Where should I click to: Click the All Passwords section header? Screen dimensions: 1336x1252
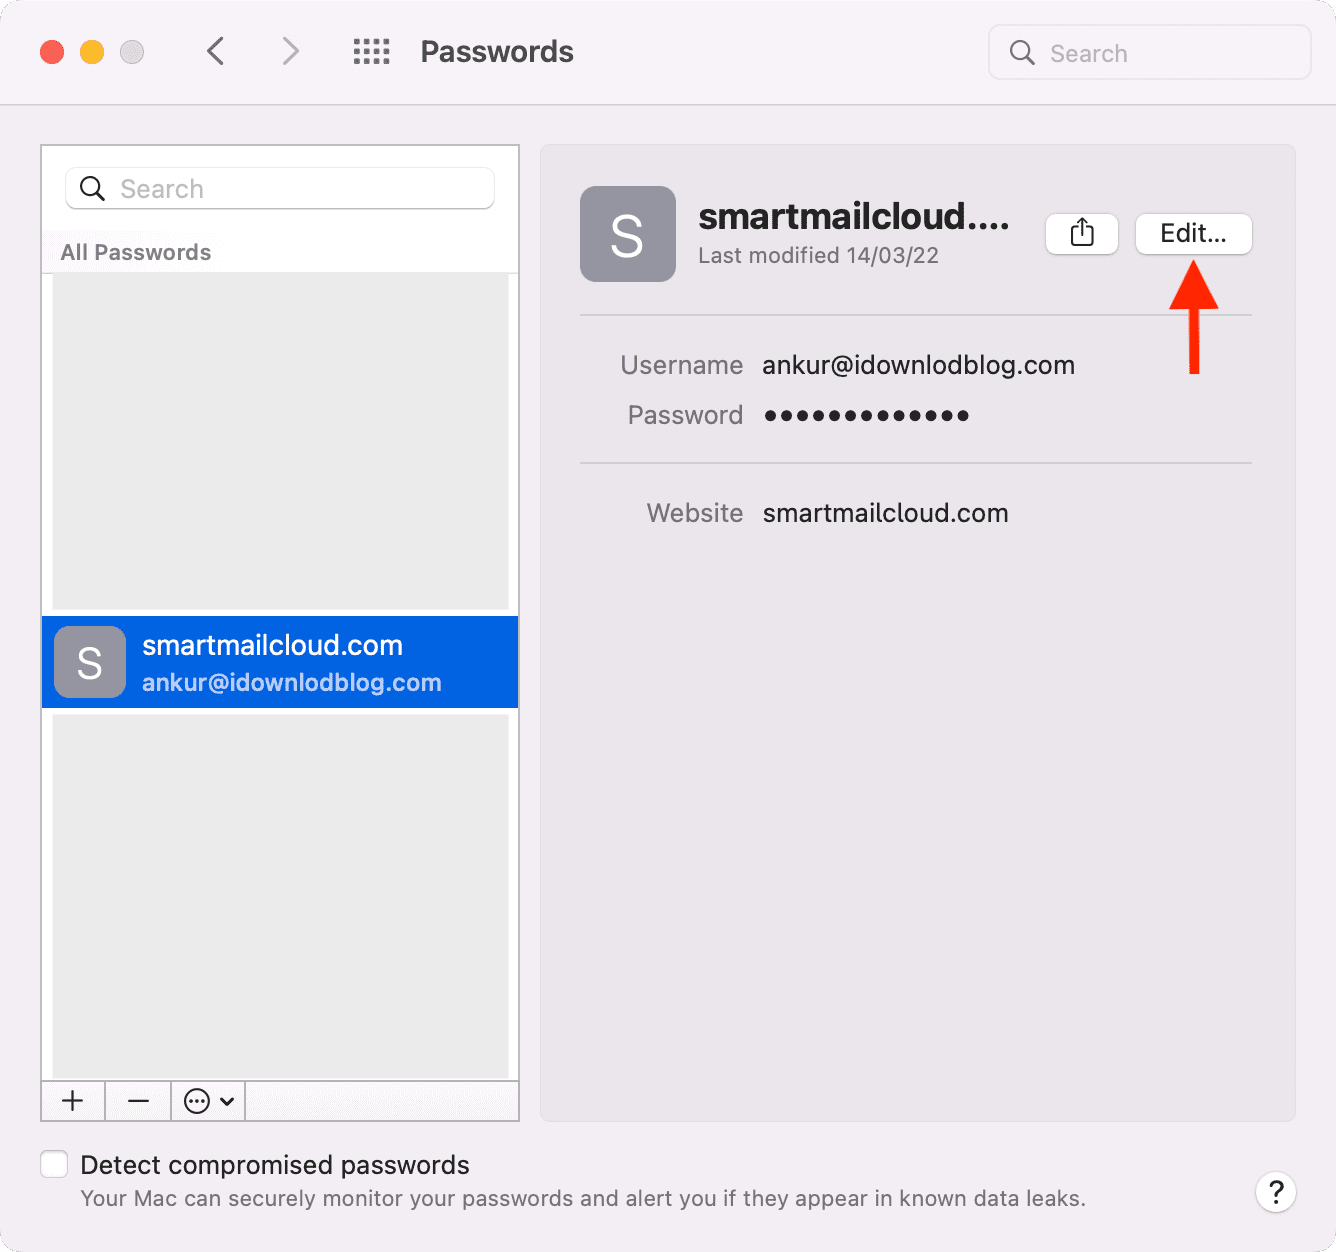pos(136,252)
